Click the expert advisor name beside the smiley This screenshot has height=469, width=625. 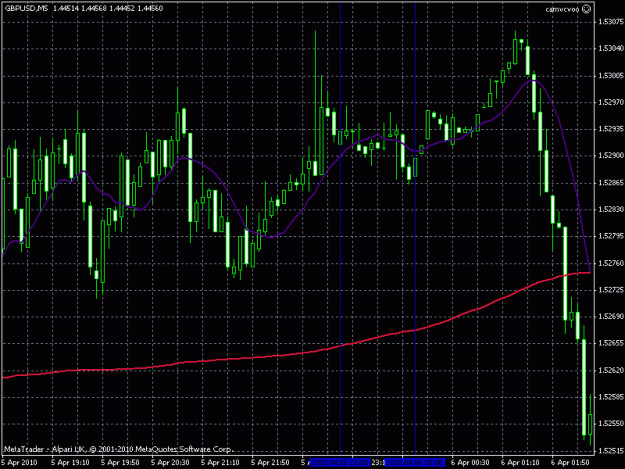pos(562,9)
